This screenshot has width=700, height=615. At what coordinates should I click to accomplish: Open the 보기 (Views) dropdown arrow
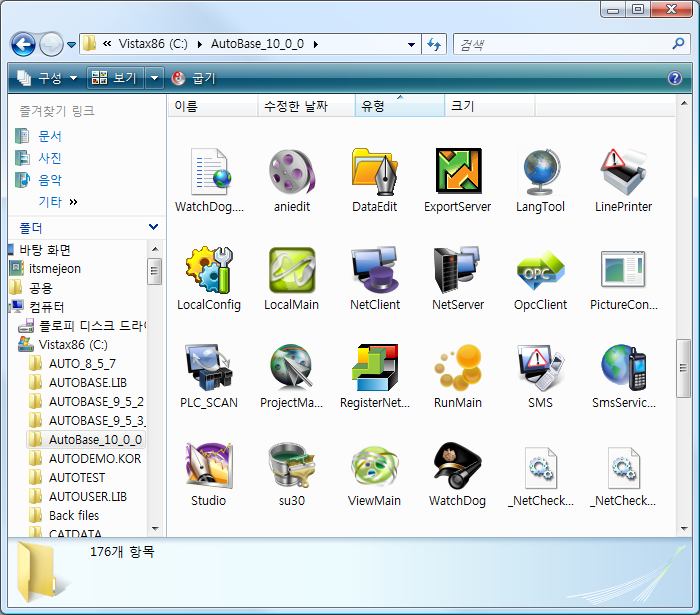click(154, 78)
